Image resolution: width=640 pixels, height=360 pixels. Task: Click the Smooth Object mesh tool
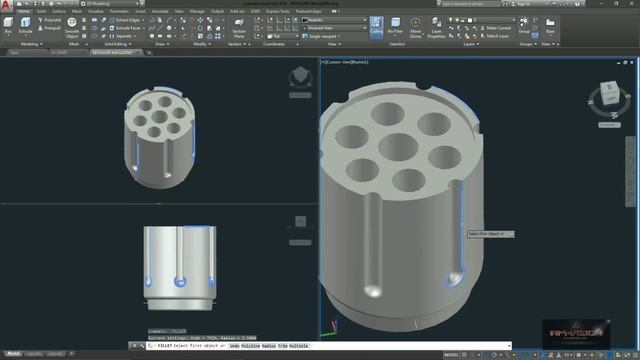pos(72,28)
